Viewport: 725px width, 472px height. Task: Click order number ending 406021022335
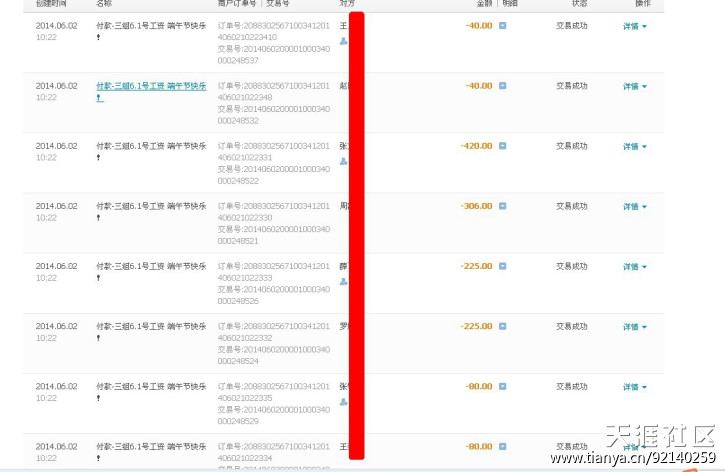274,392
